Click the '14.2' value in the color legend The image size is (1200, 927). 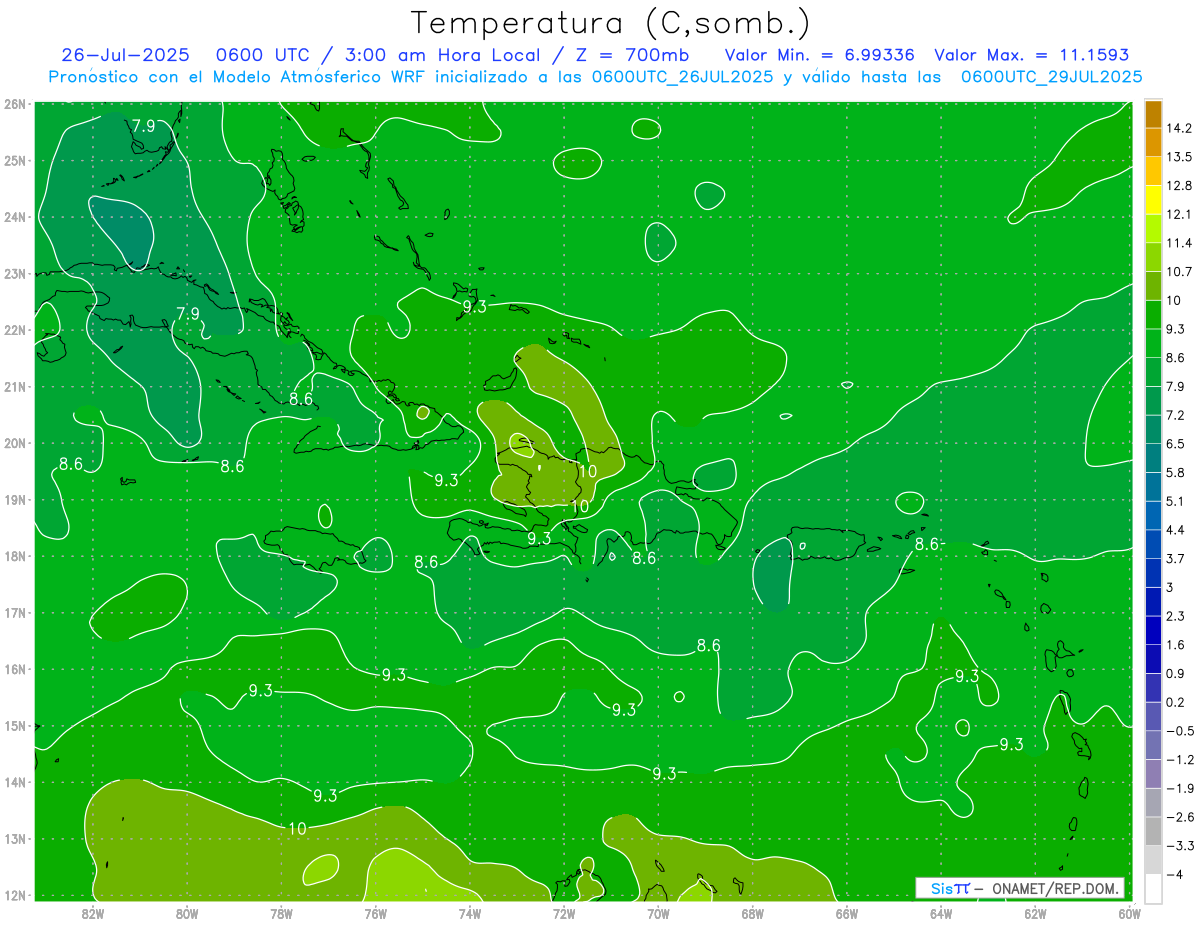[1178, 128]
